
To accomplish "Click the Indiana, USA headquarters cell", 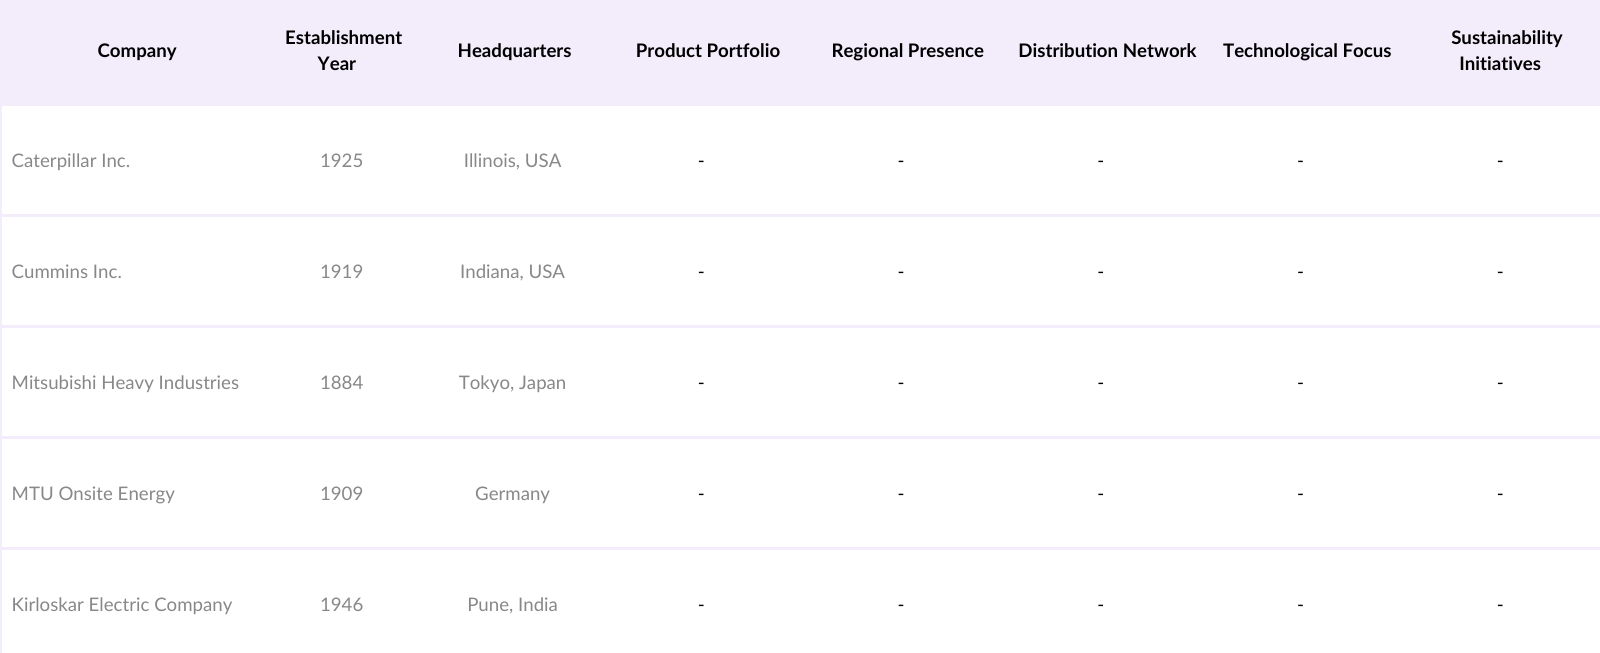I will tap(512, 272).
